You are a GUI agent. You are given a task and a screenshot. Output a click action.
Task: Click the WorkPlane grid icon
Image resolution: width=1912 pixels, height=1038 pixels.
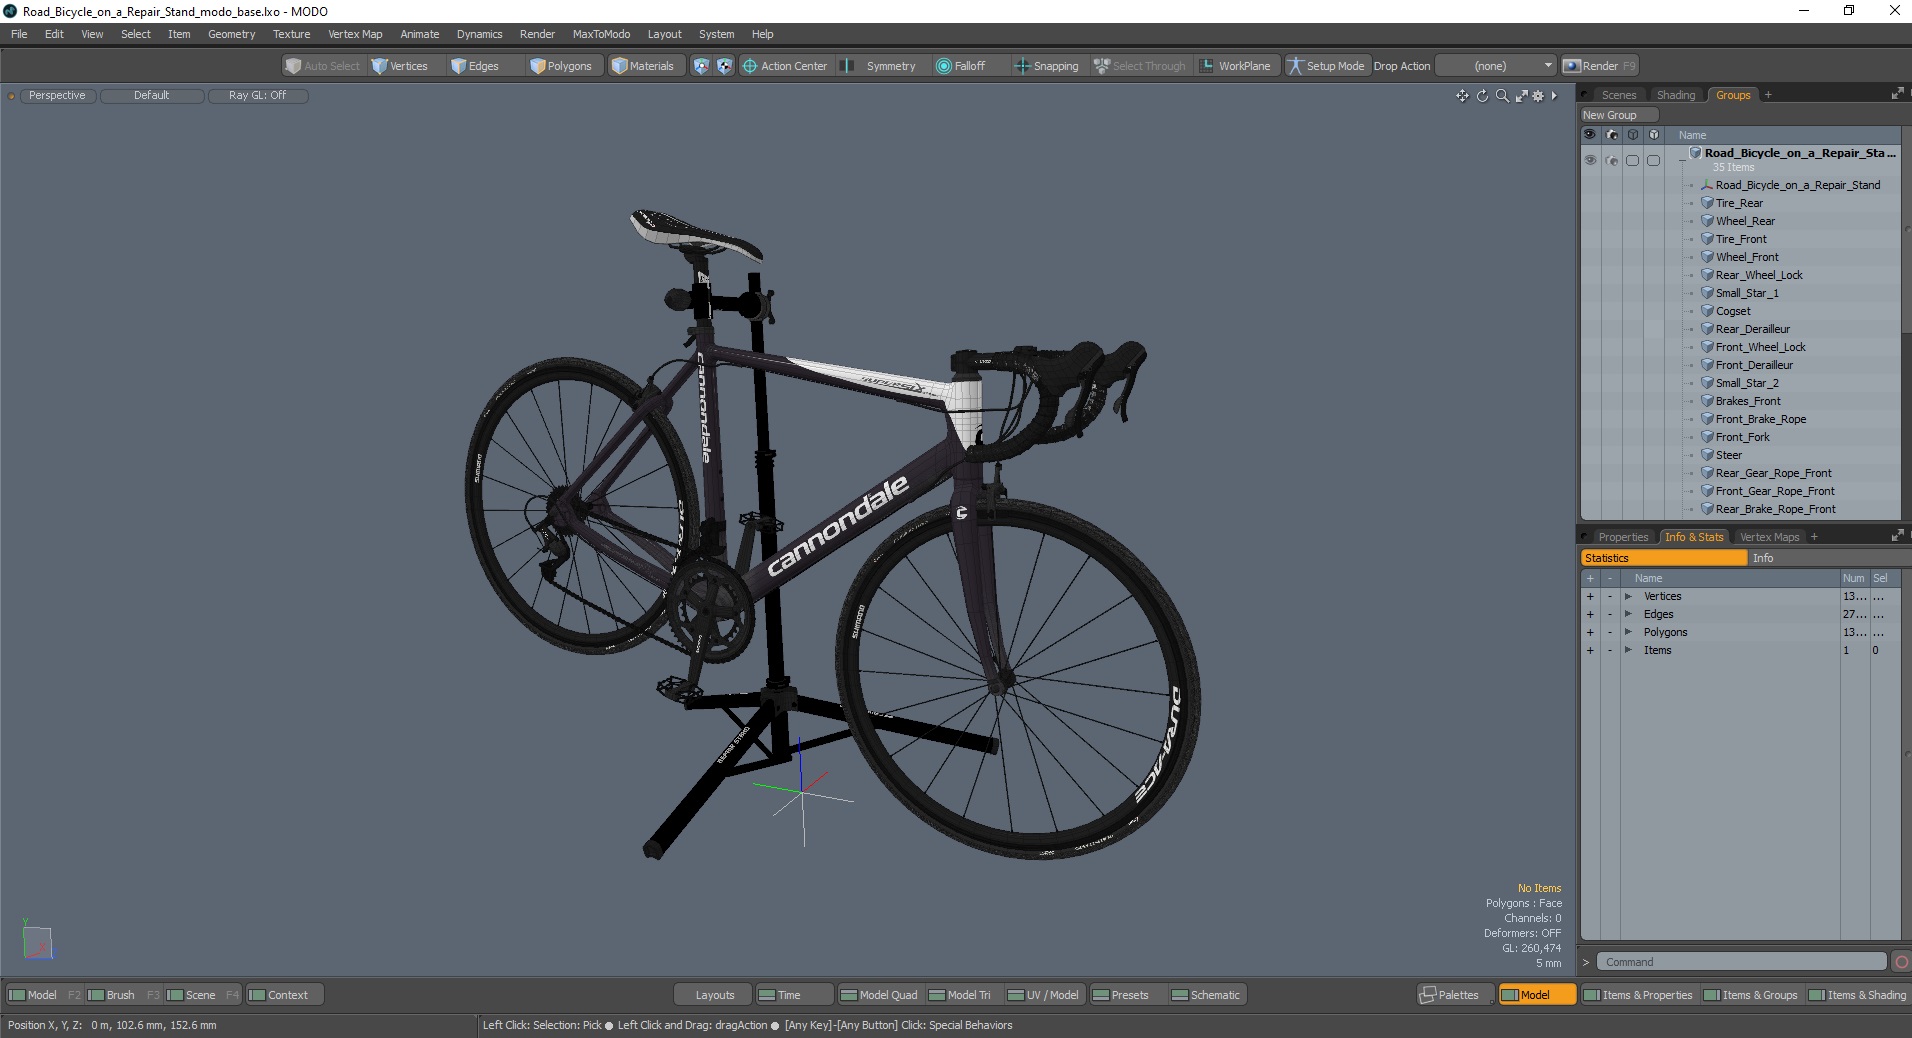[x=1207, y=66]
